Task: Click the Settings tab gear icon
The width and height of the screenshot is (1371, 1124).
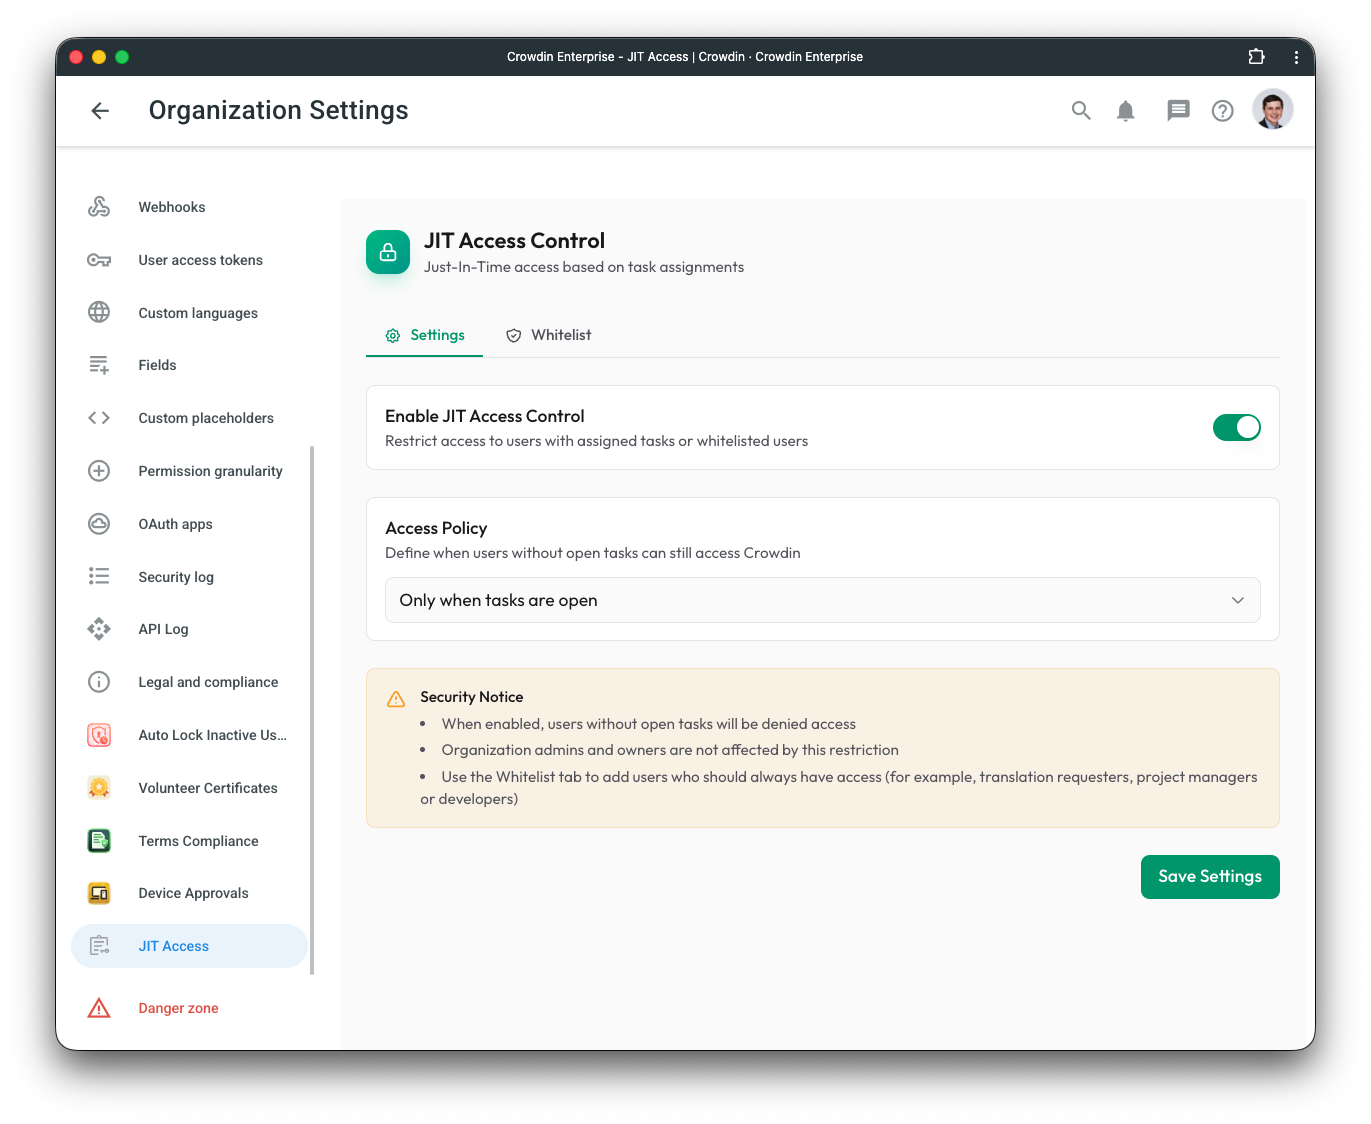Action: 393,336
